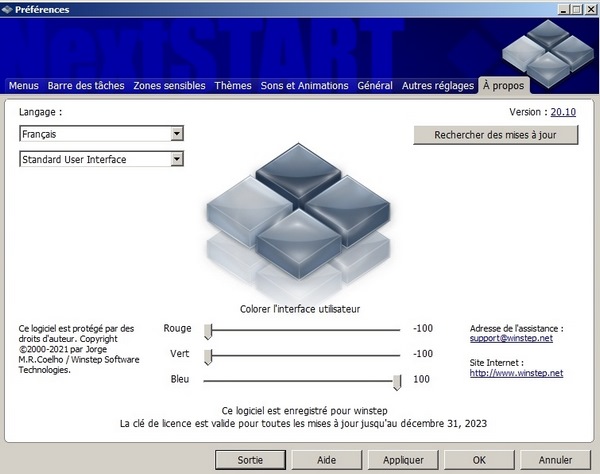Open the version 20.10 link
This screenshot has width=600, height=474.
563,112
